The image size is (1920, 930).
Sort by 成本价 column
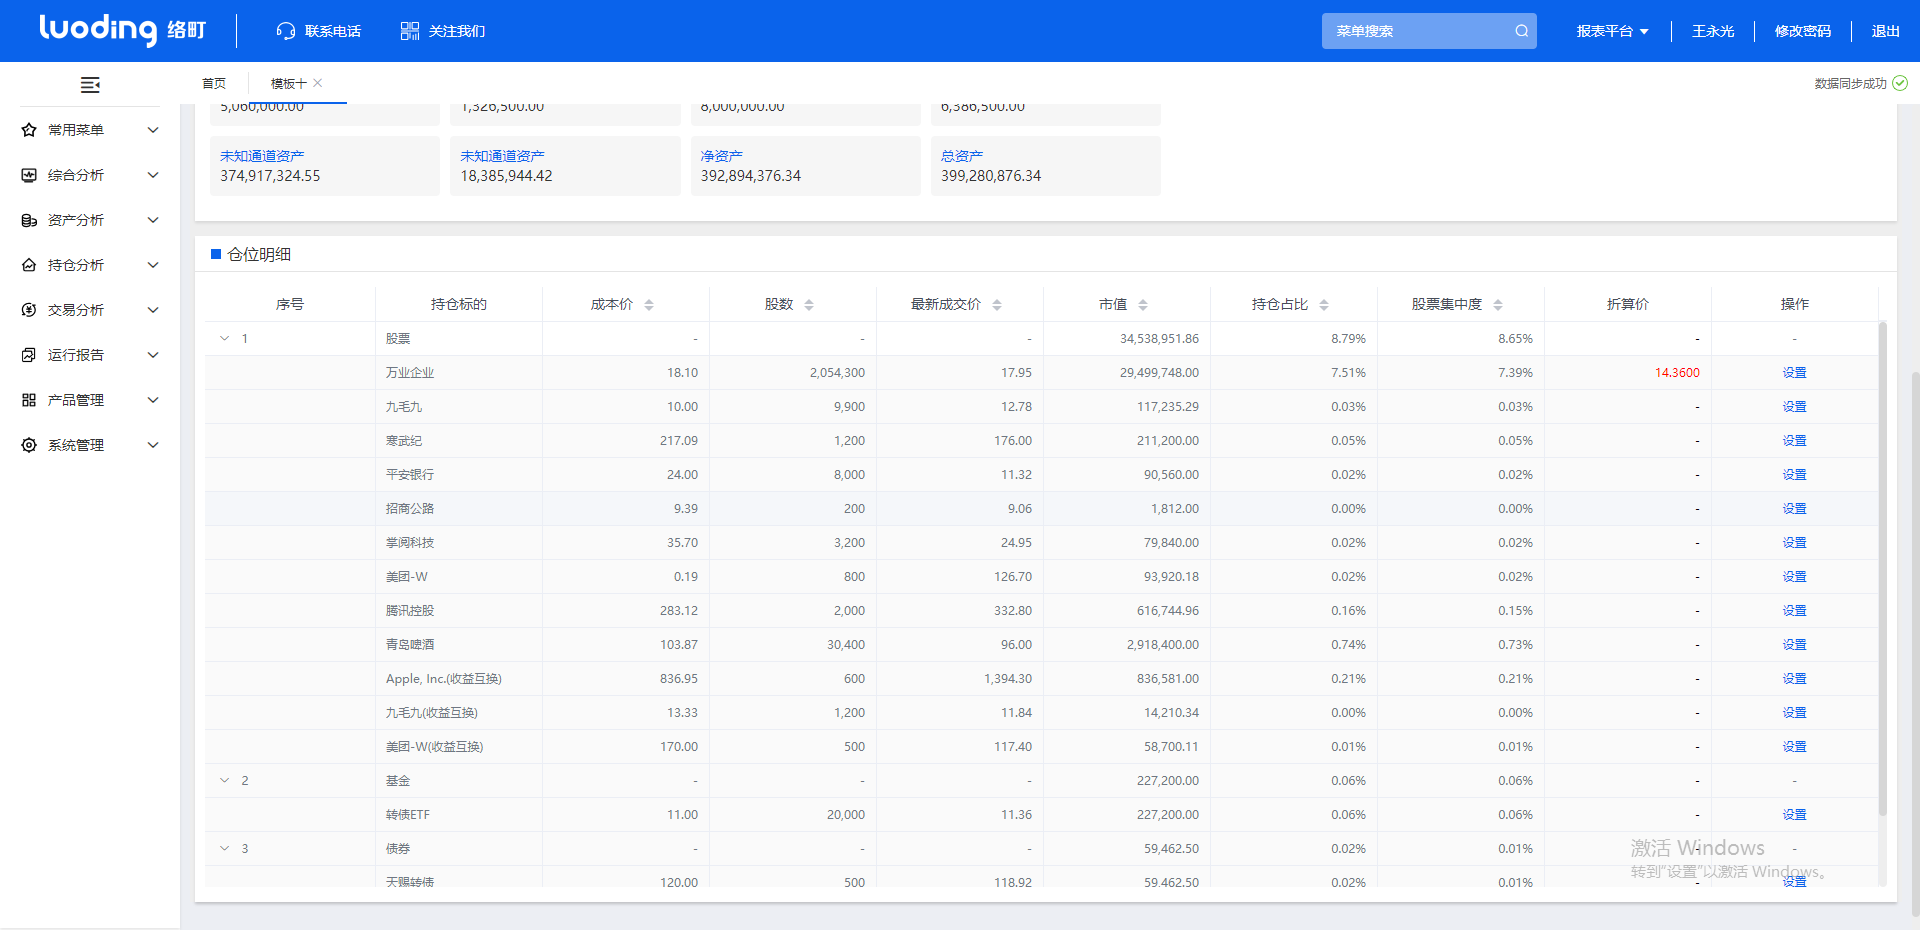(649, 305)
